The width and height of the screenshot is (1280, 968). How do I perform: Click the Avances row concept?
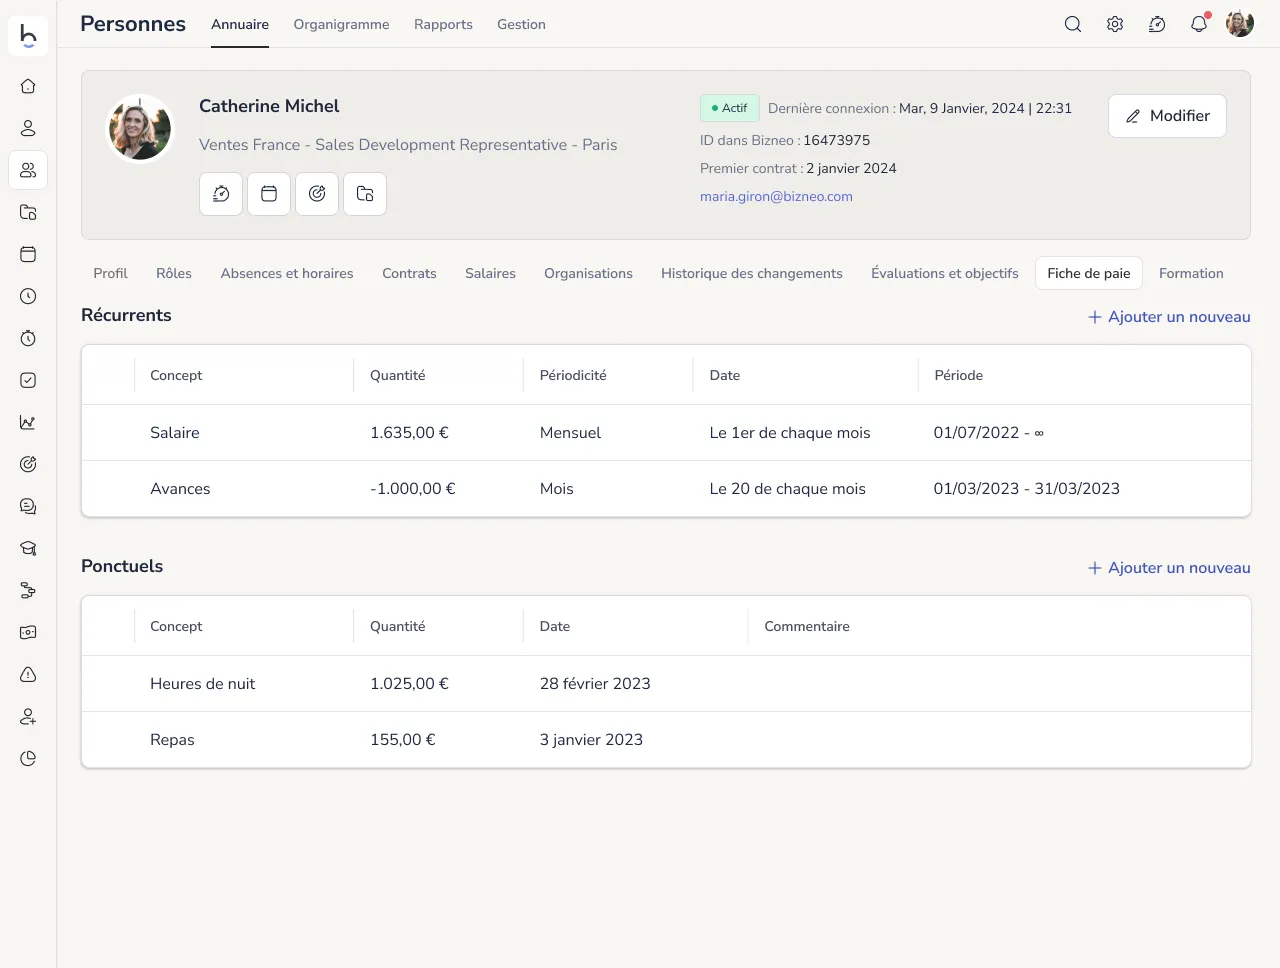tap(180, 489)
